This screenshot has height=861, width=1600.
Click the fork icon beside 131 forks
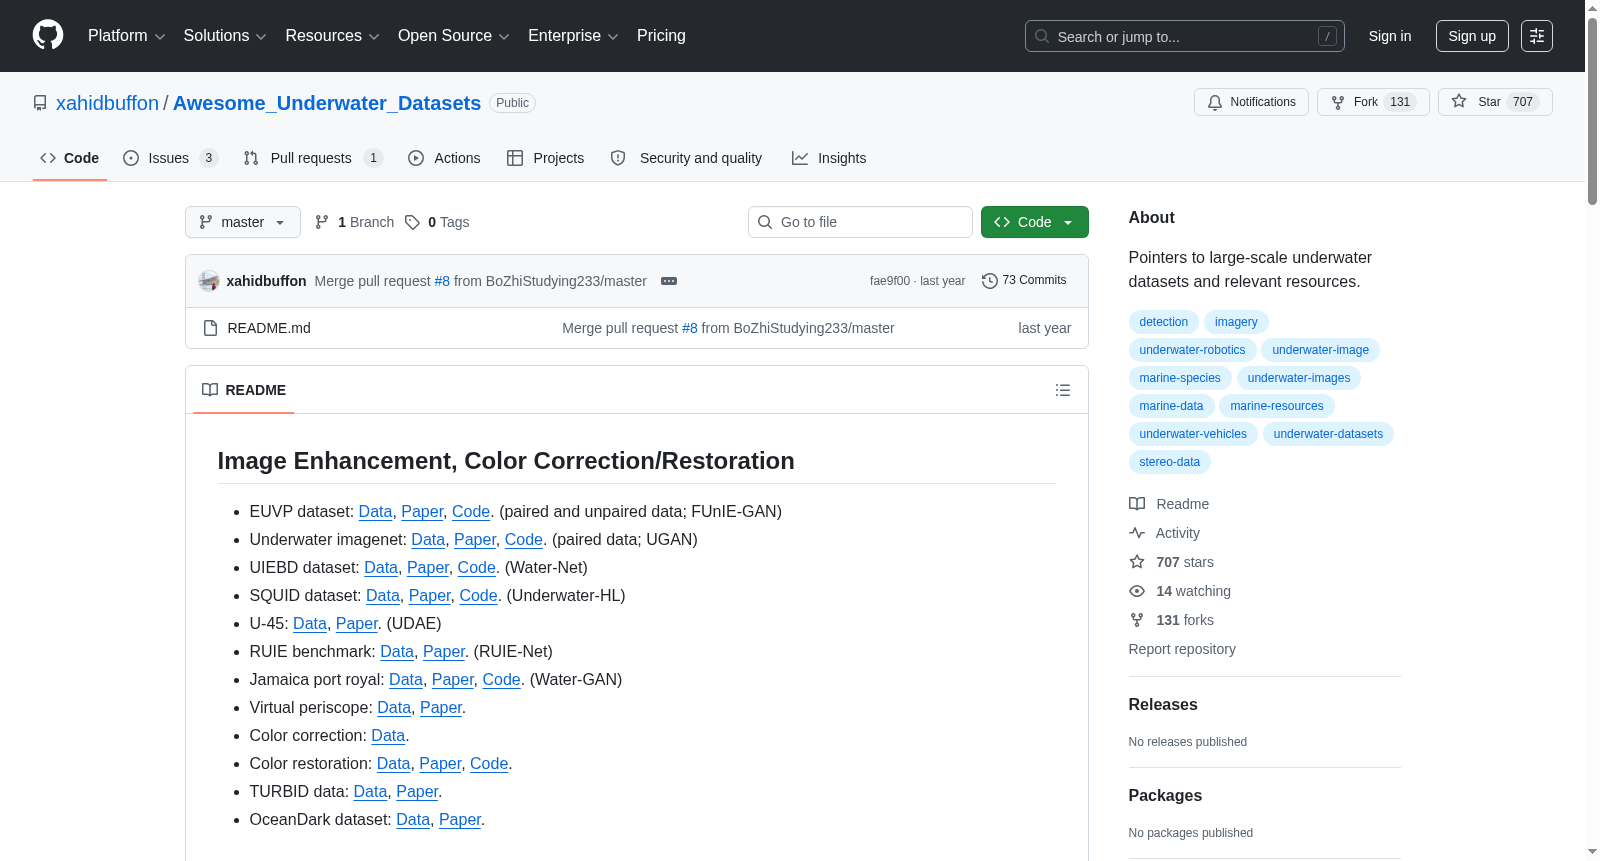click(1137, 620)
